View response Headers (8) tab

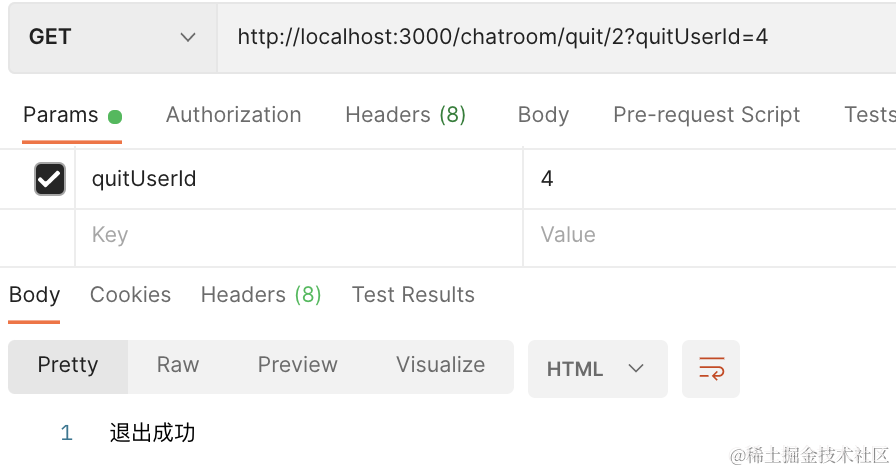pos(261,295)
